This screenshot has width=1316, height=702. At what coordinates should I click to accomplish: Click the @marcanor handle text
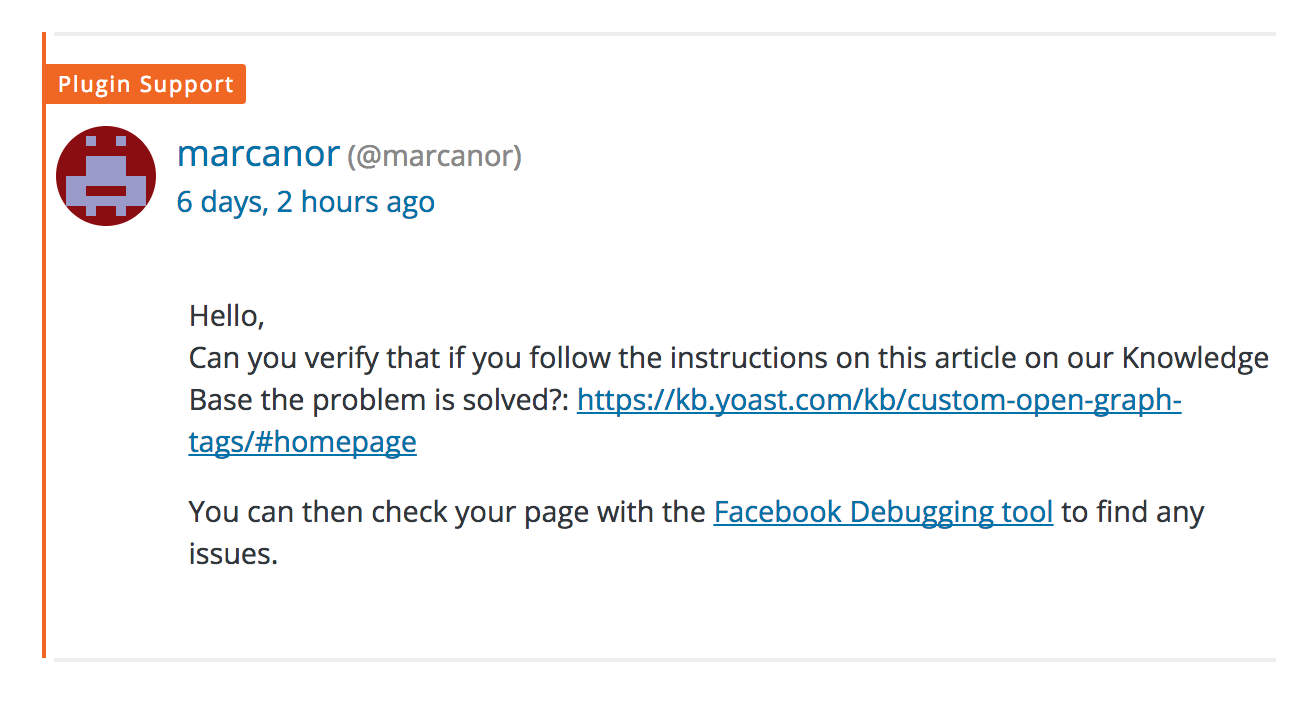coord(434,157)
